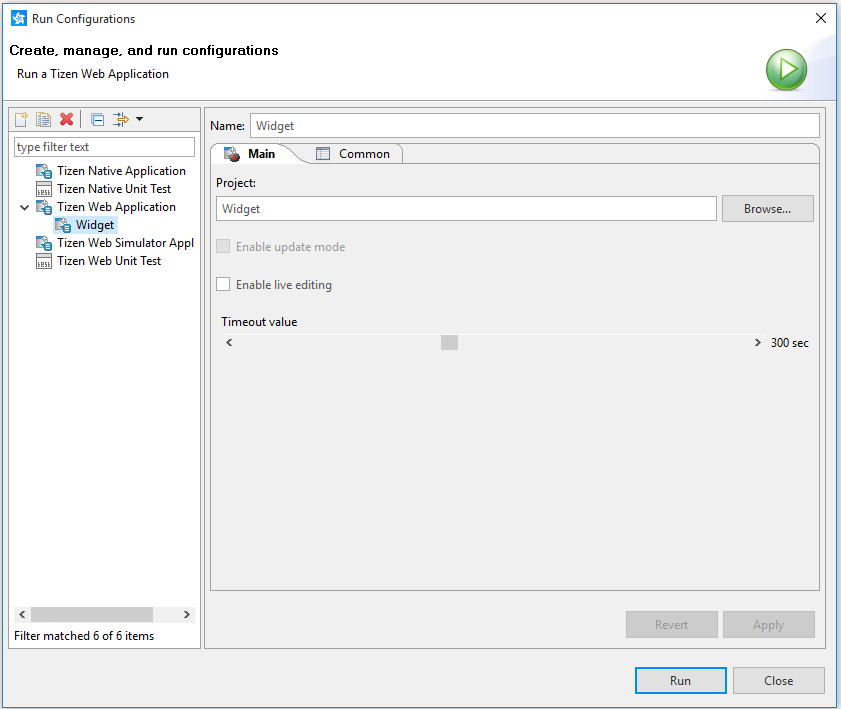
Task: Click the green Run arrow icon
Action: coord(787,71)
